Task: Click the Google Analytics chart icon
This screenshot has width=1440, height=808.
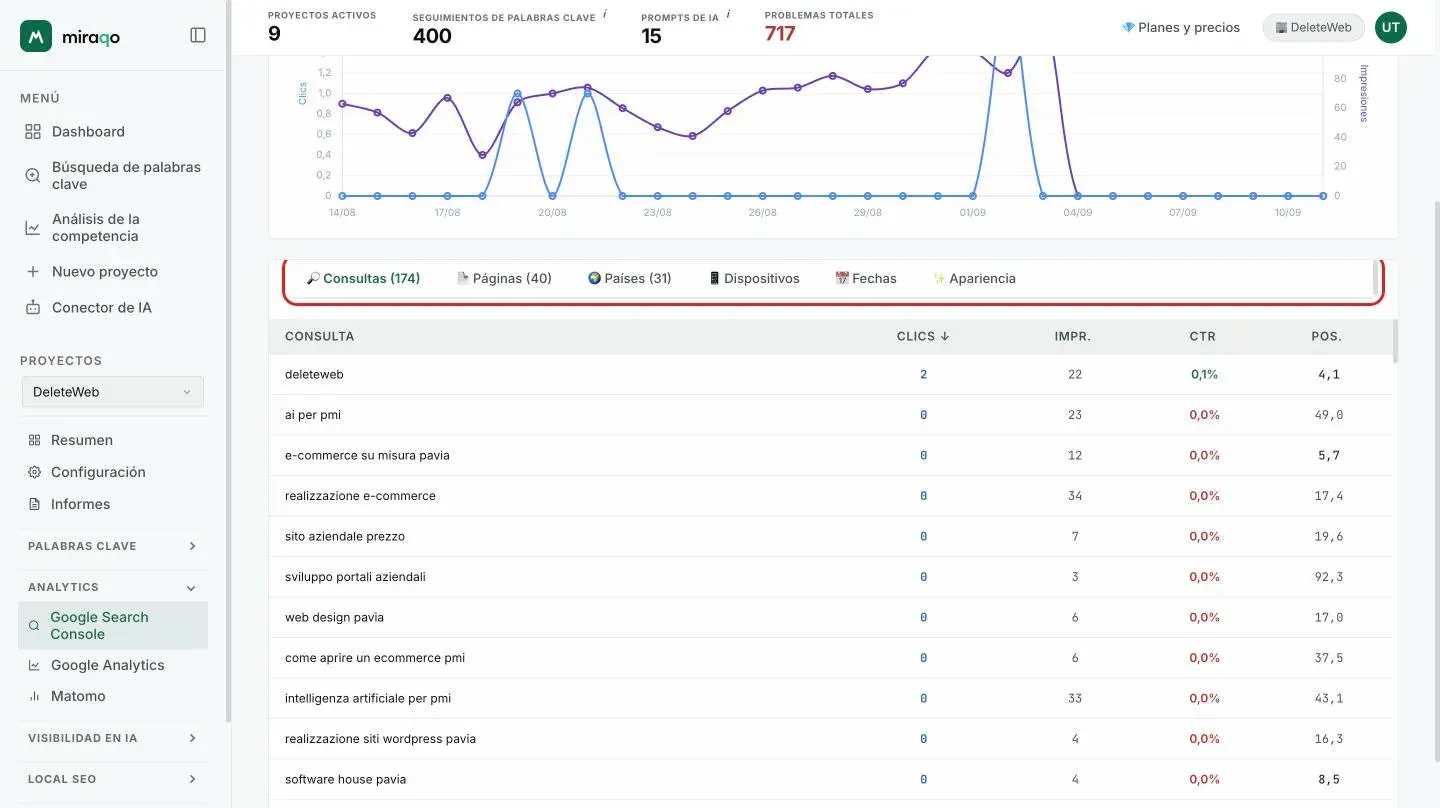Action: click(x=34, y=665)
